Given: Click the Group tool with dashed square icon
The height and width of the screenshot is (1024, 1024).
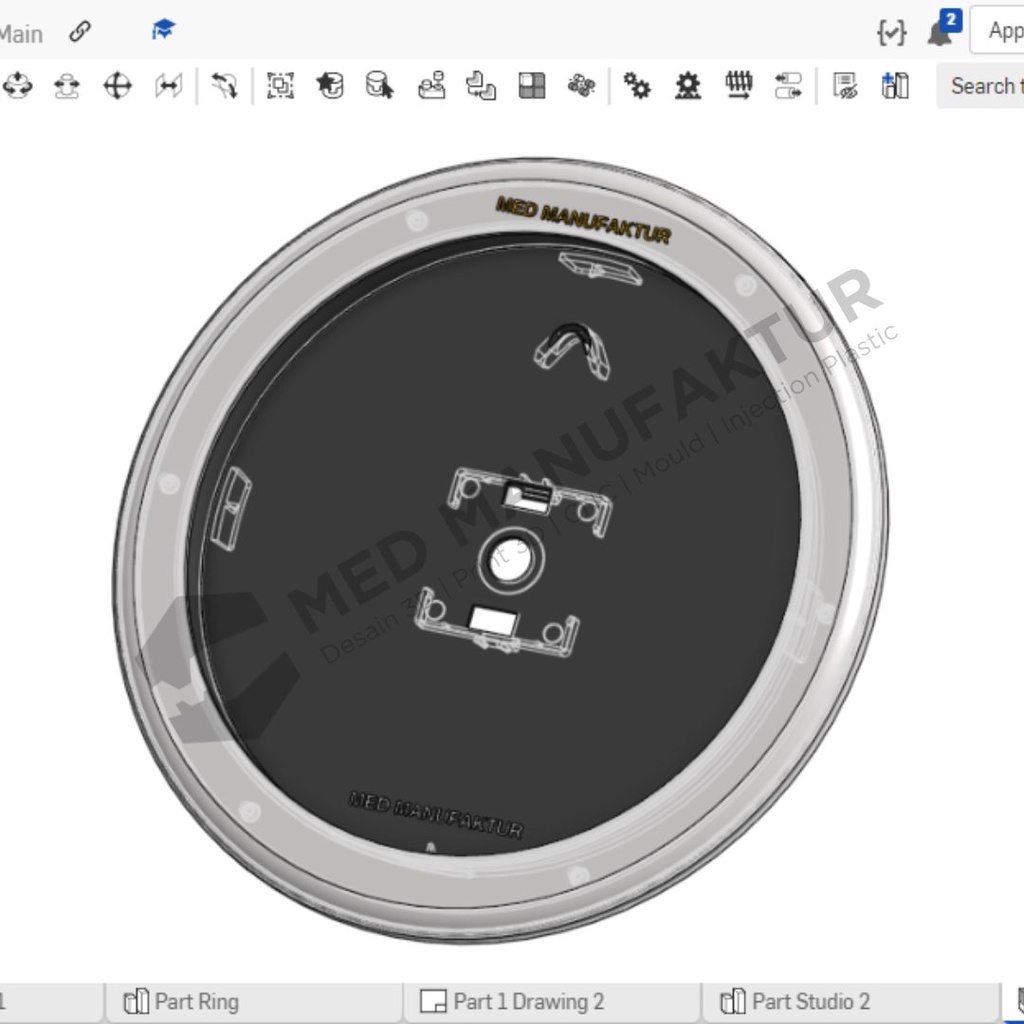Looking at the screenshot, I should (280, 86).
